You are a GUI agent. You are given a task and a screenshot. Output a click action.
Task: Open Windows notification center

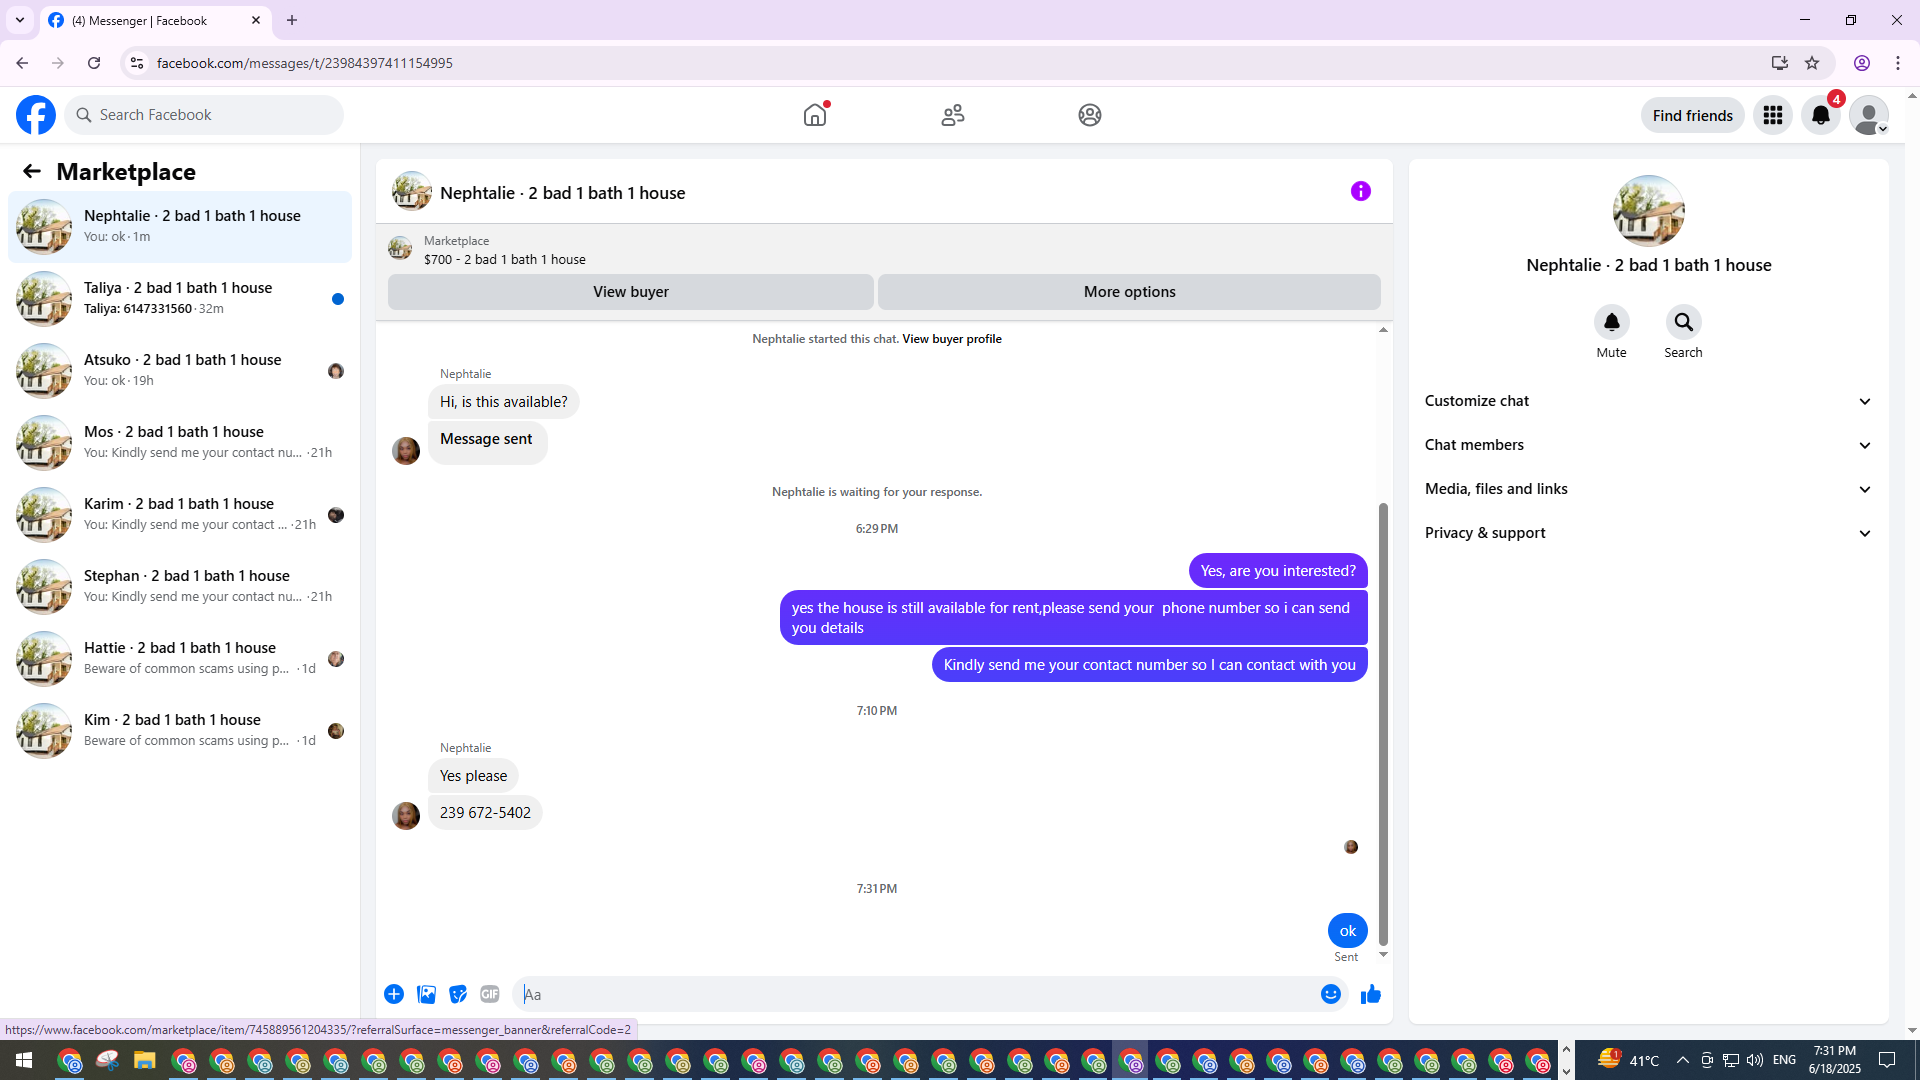point(1887,1060)
